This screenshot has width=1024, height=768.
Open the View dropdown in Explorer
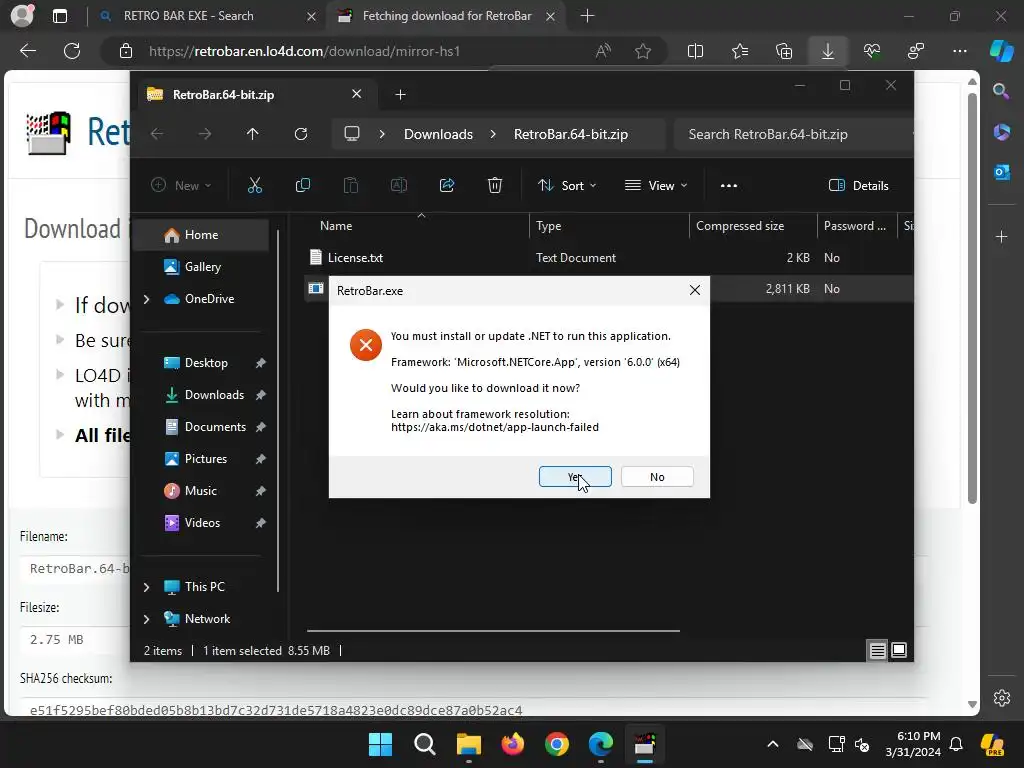[656, 185]
